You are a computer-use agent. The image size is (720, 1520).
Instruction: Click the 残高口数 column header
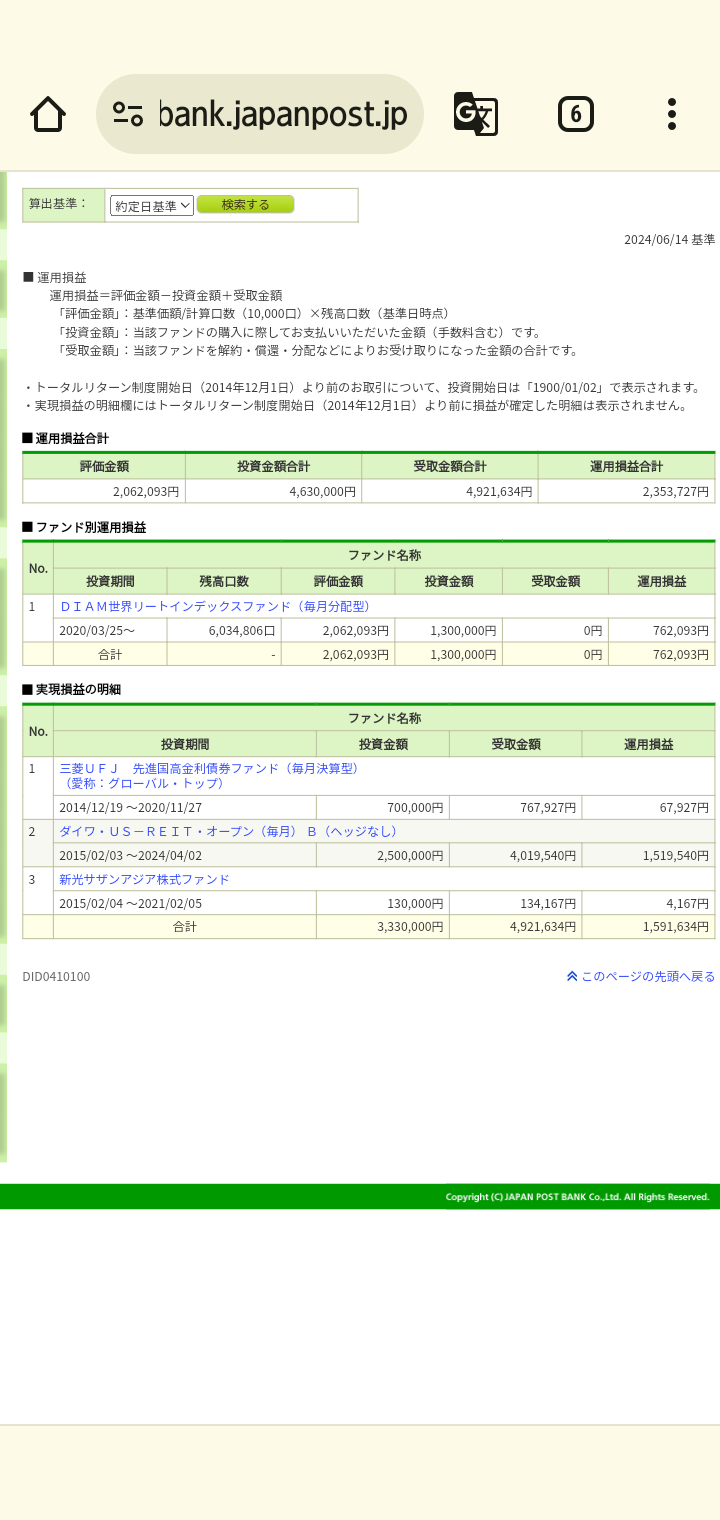(x=224, y=581)
